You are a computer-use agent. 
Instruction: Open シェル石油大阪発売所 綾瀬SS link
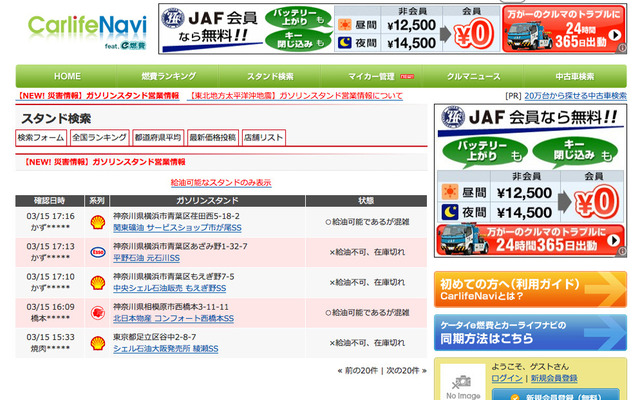coord(166,349)
